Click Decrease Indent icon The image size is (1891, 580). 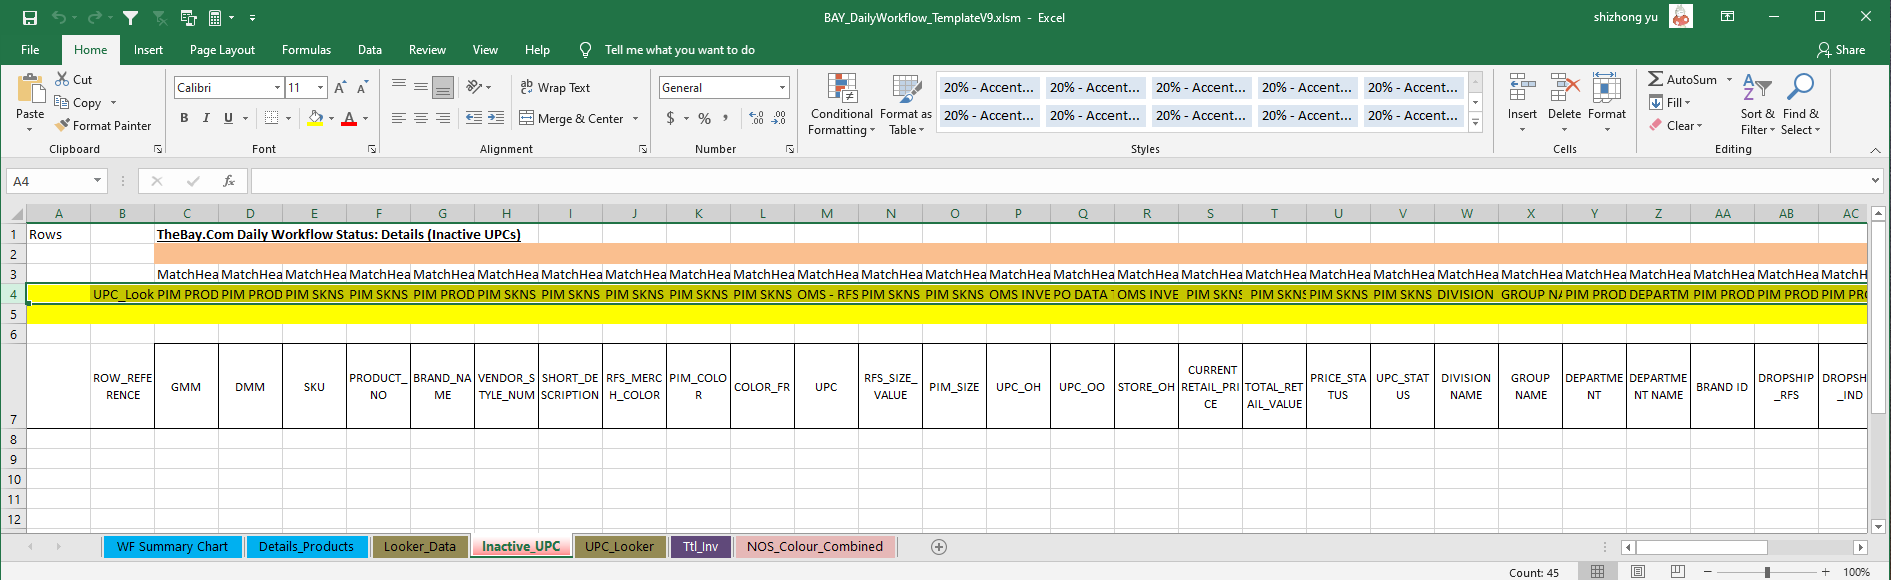coord(474,118)
